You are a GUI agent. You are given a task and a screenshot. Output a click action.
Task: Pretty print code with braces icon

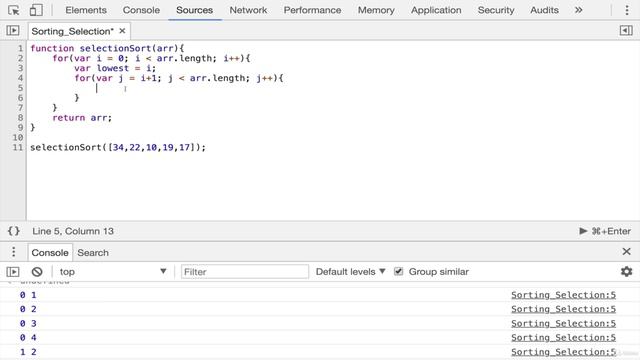(x=13, y=231)
